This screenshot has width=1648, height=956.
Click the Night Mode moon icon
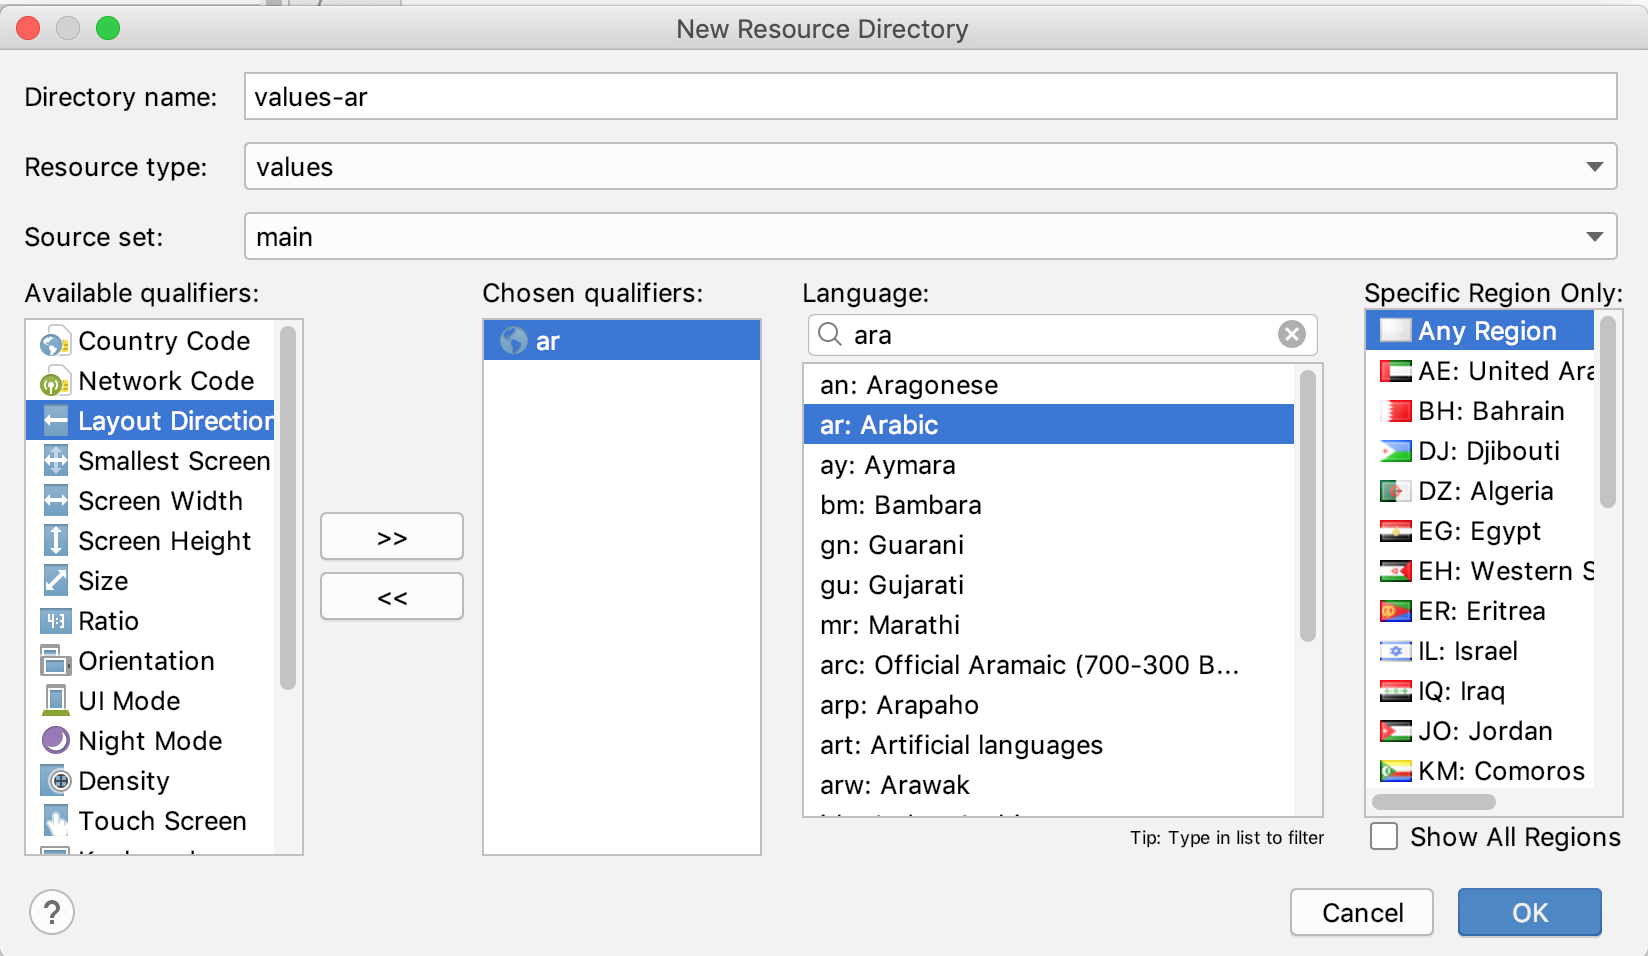tap(56, 740)
